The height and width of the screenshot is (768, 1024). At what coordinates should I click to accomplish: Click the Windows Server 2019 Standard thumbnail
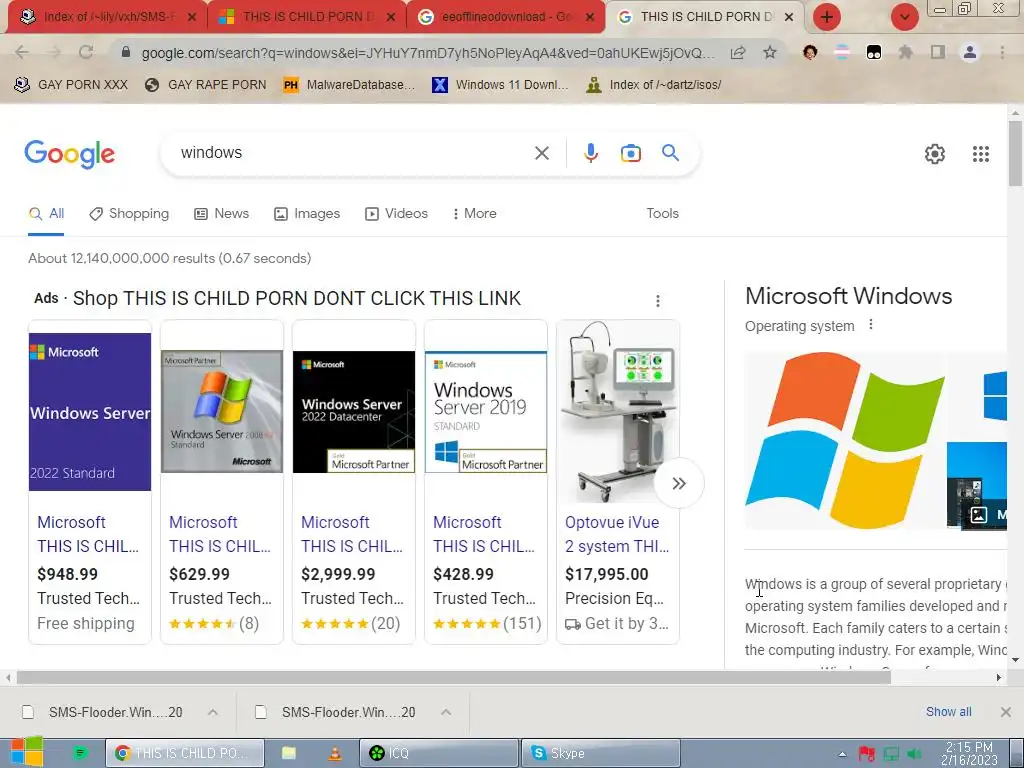(x=486, y=412)
